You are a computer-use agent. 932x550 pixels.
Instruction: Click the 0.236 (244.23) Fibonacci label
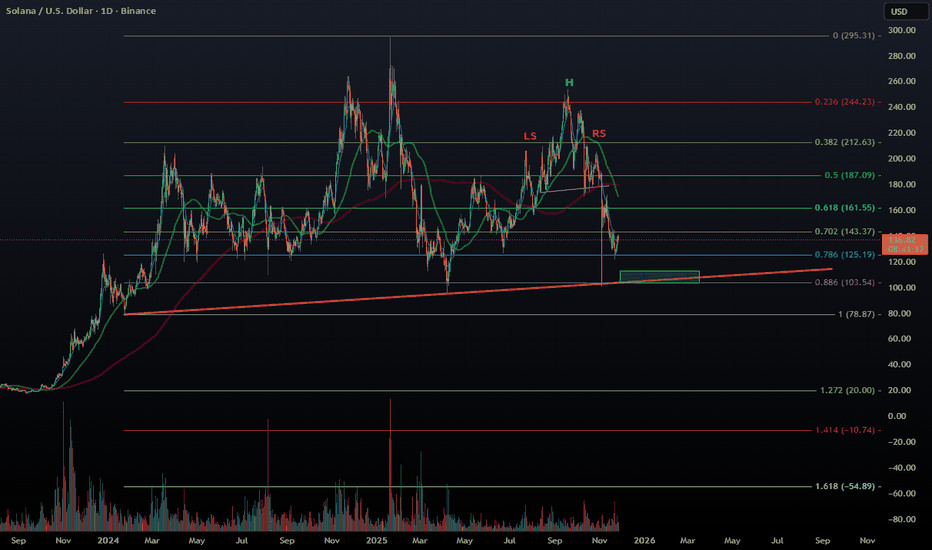(844, 102)
